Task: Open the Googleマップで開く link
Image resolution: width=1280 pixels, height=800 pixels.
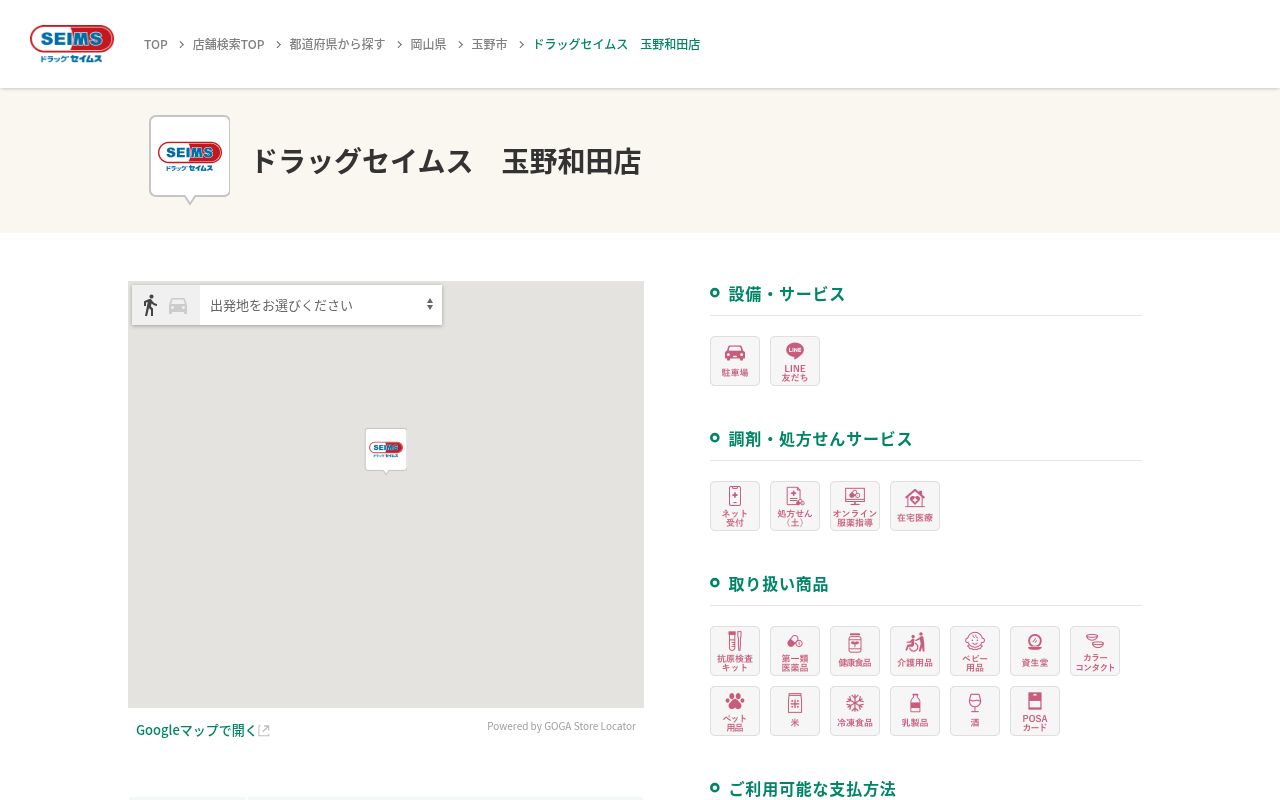Action: [x=203, y=730]
